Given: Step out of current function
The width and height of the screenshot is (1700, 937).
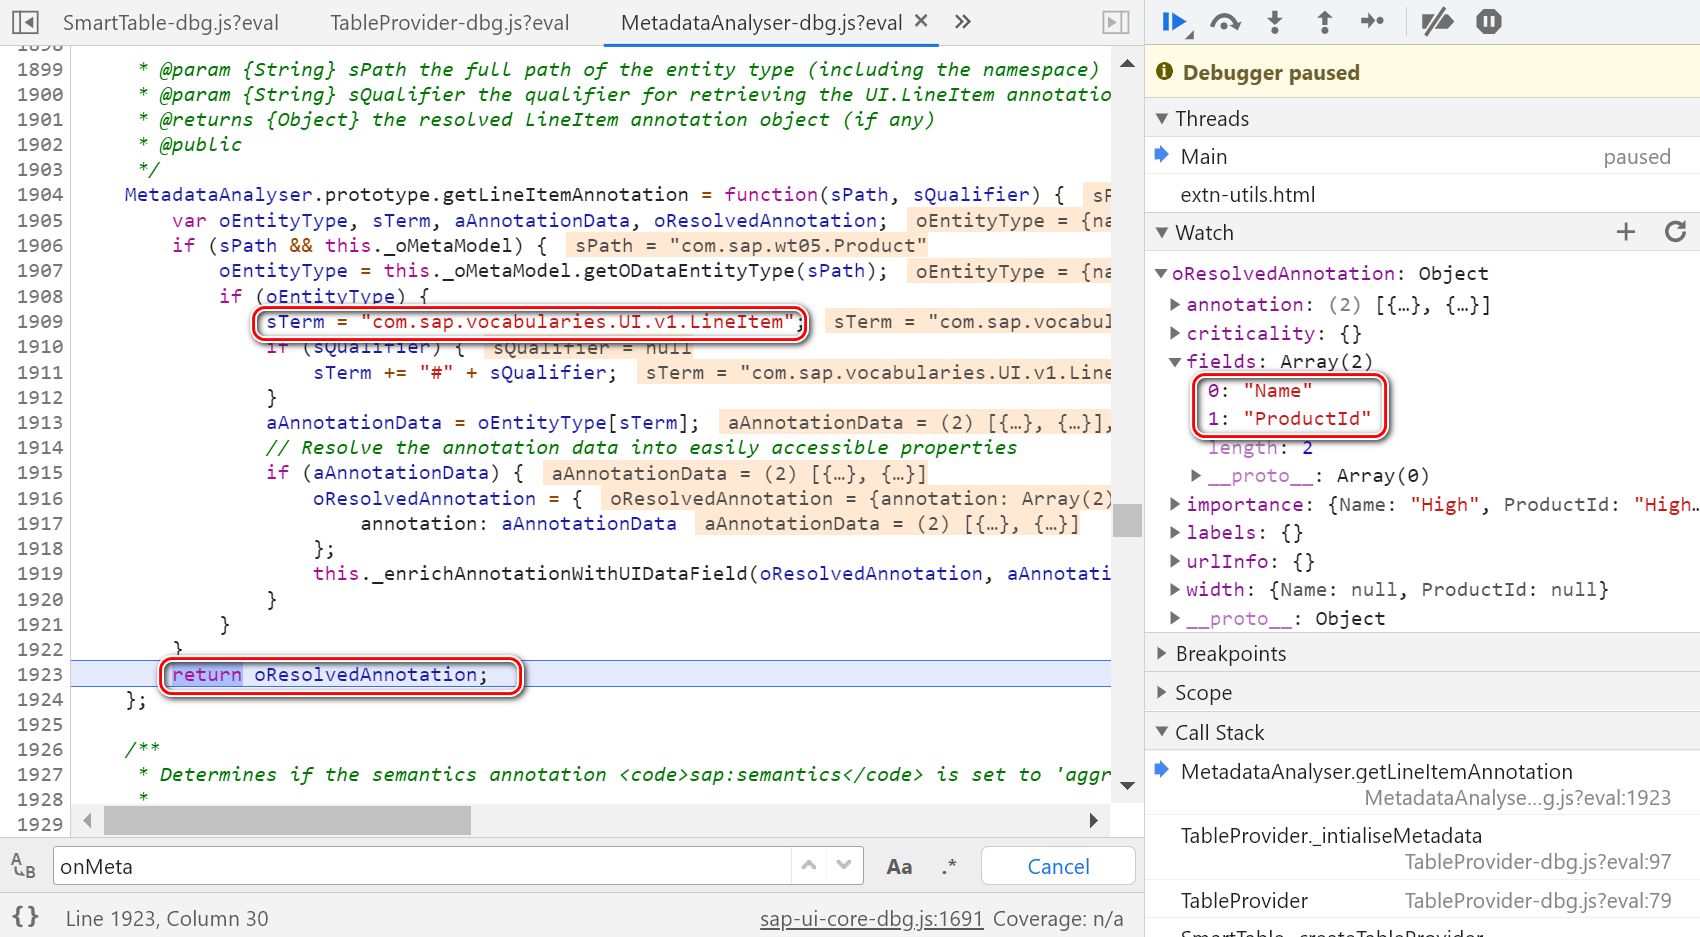Looking at the screenshot, I should point(1324,22).
